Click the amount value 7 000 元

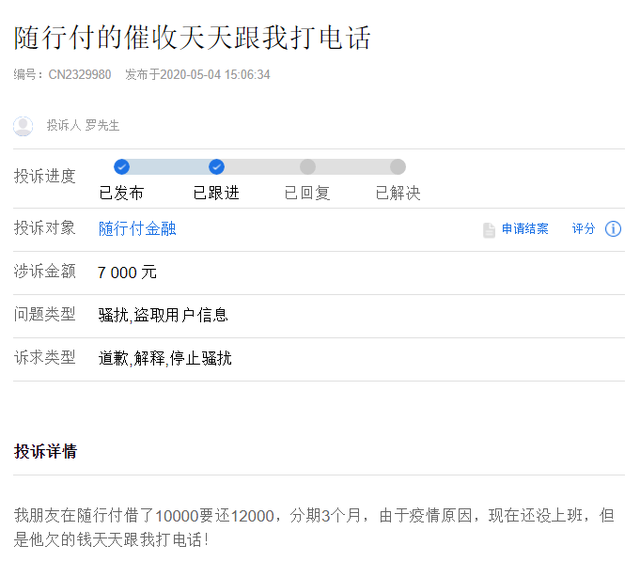point(127,272)
